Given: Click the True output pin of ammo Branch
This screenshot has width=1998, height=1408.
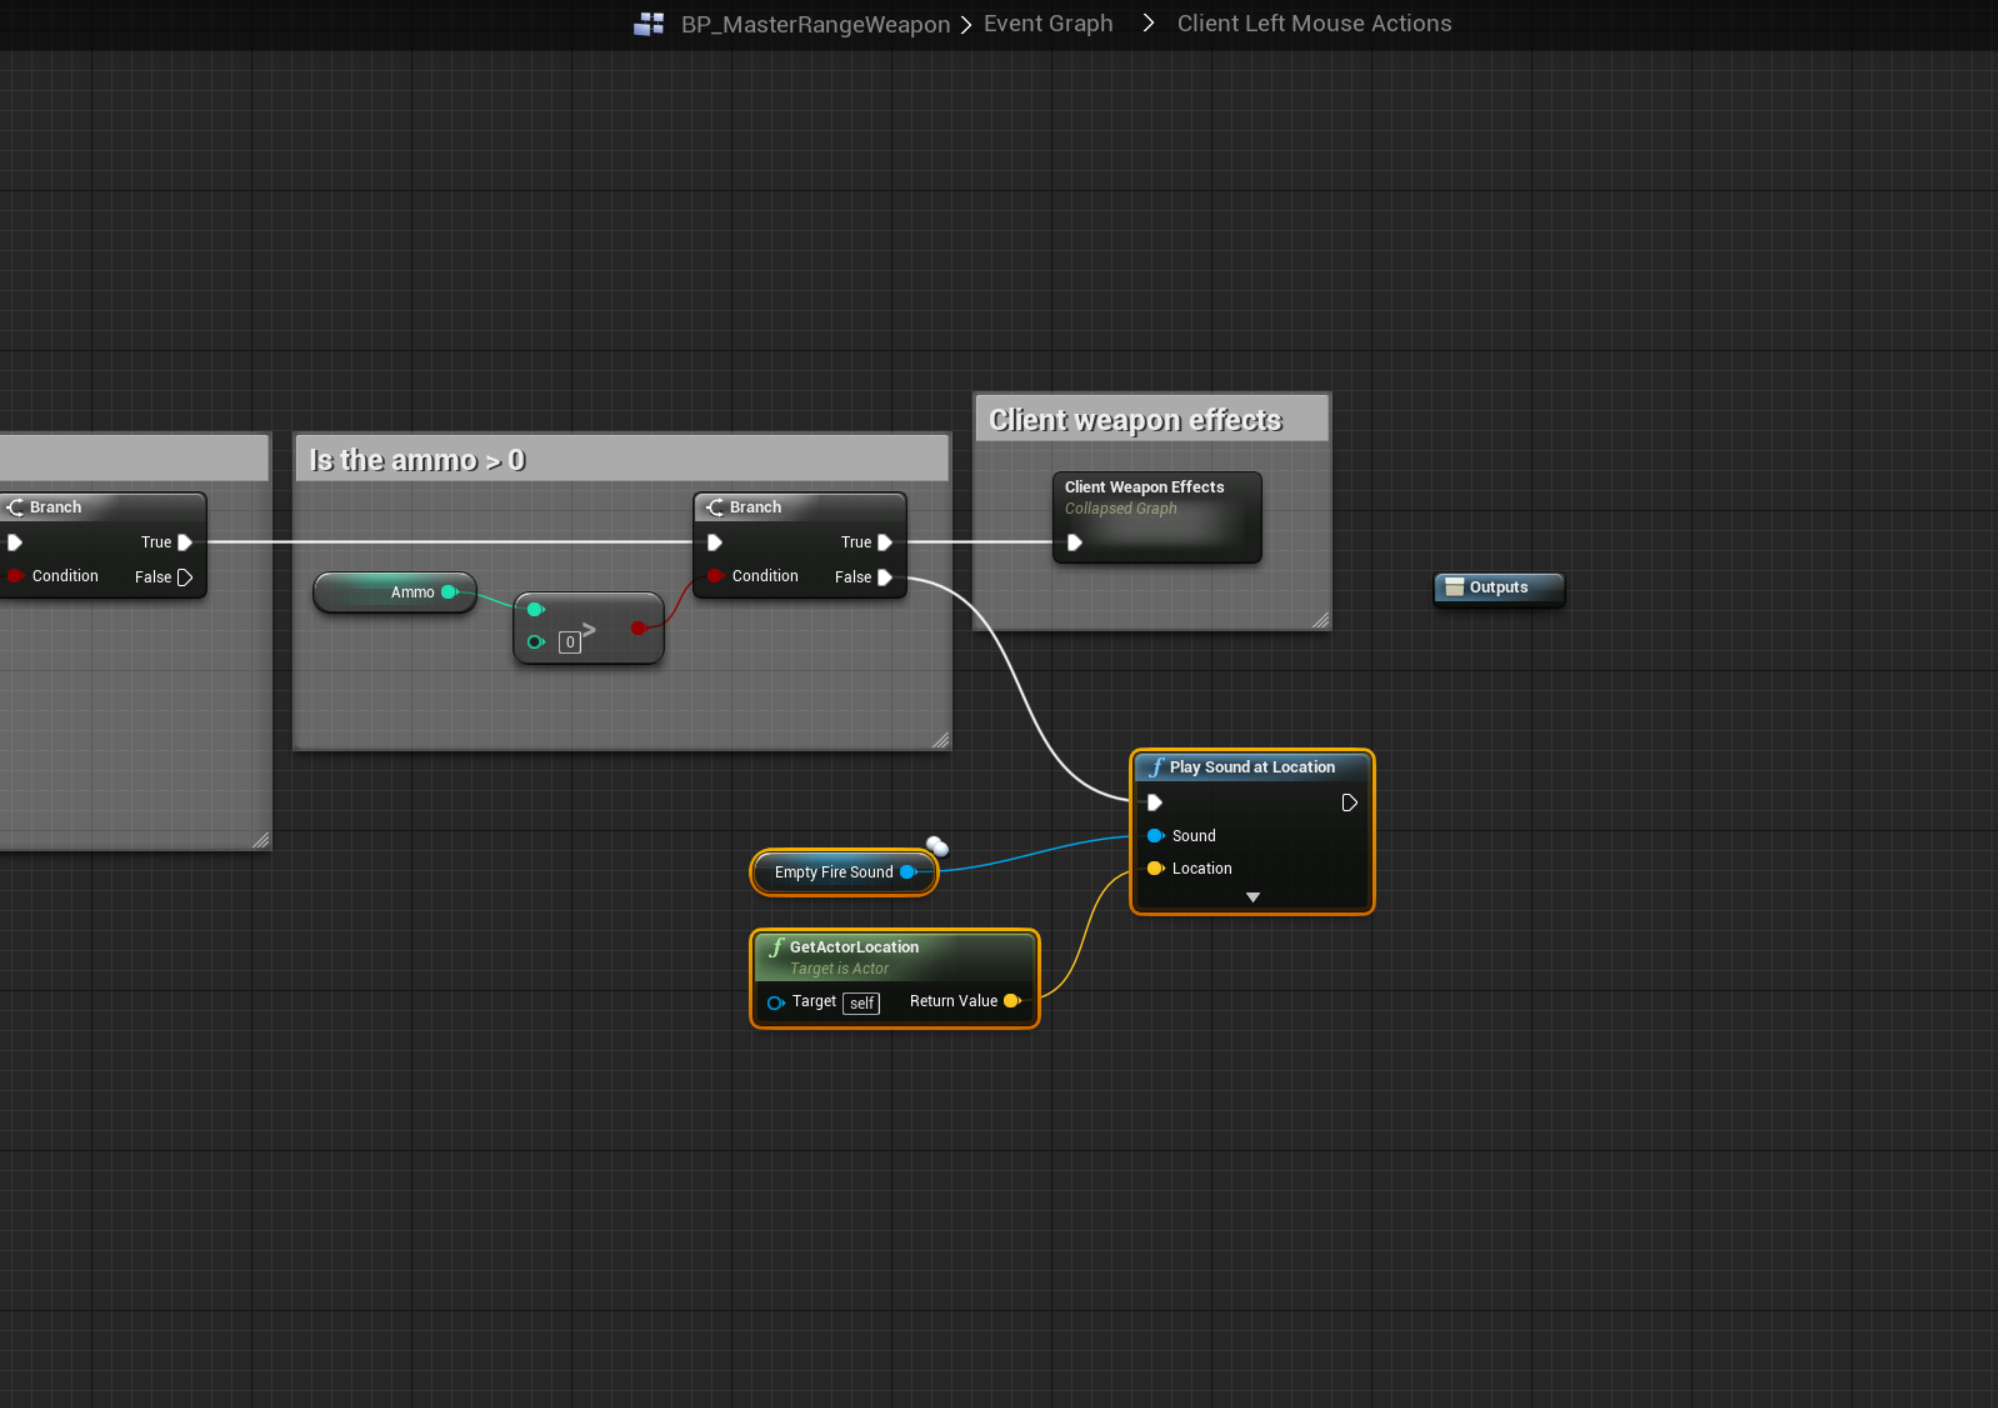Looking at the screenshot, I should (x=884, y=542).
